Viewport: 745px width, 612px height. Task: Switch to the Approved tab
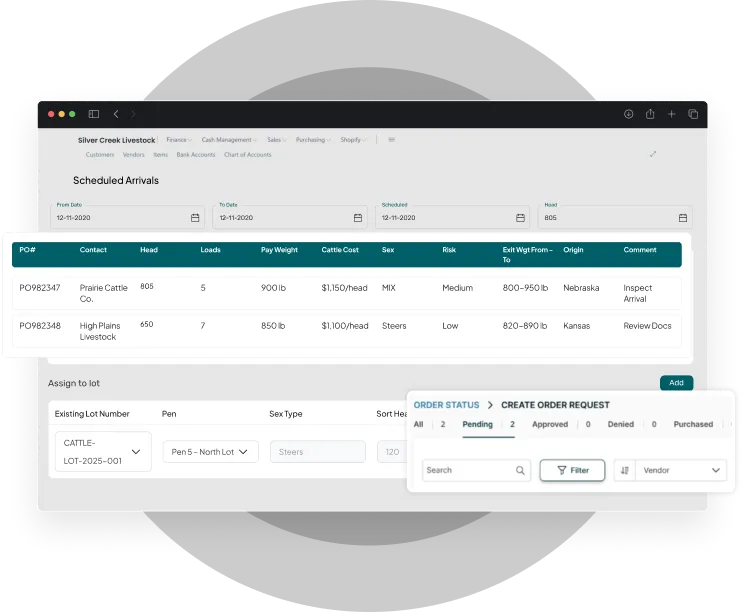tap(550, 424)
